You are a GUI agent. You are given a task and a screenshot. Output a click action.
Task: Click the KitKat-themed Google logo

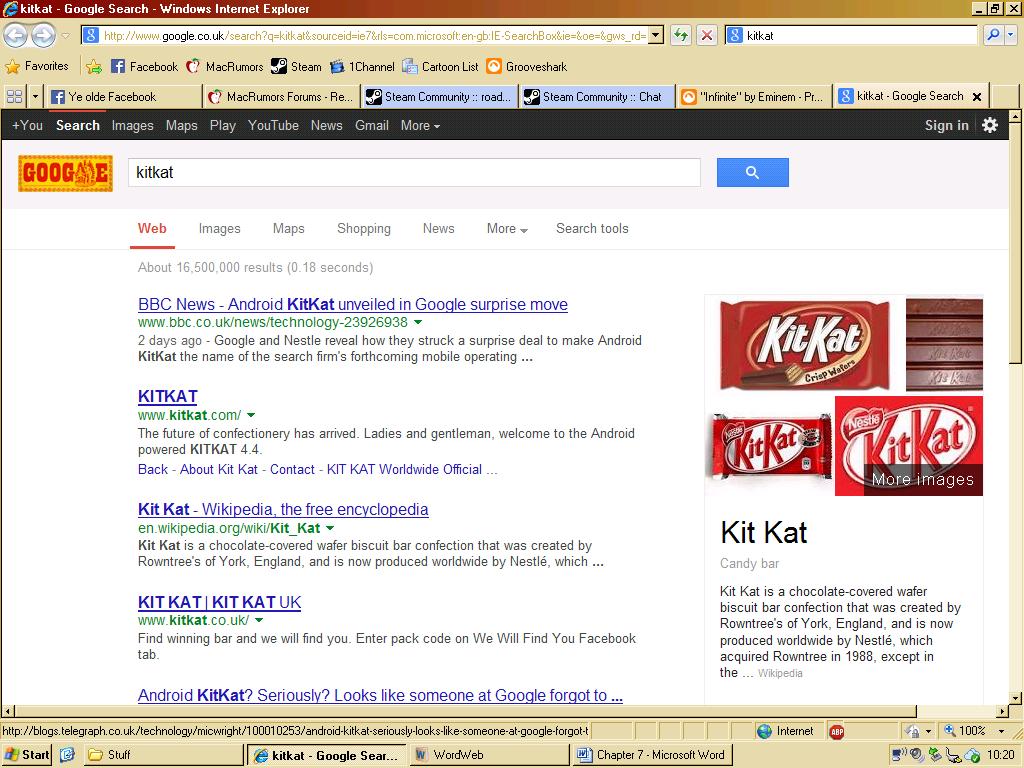click(x=65, y=173)
